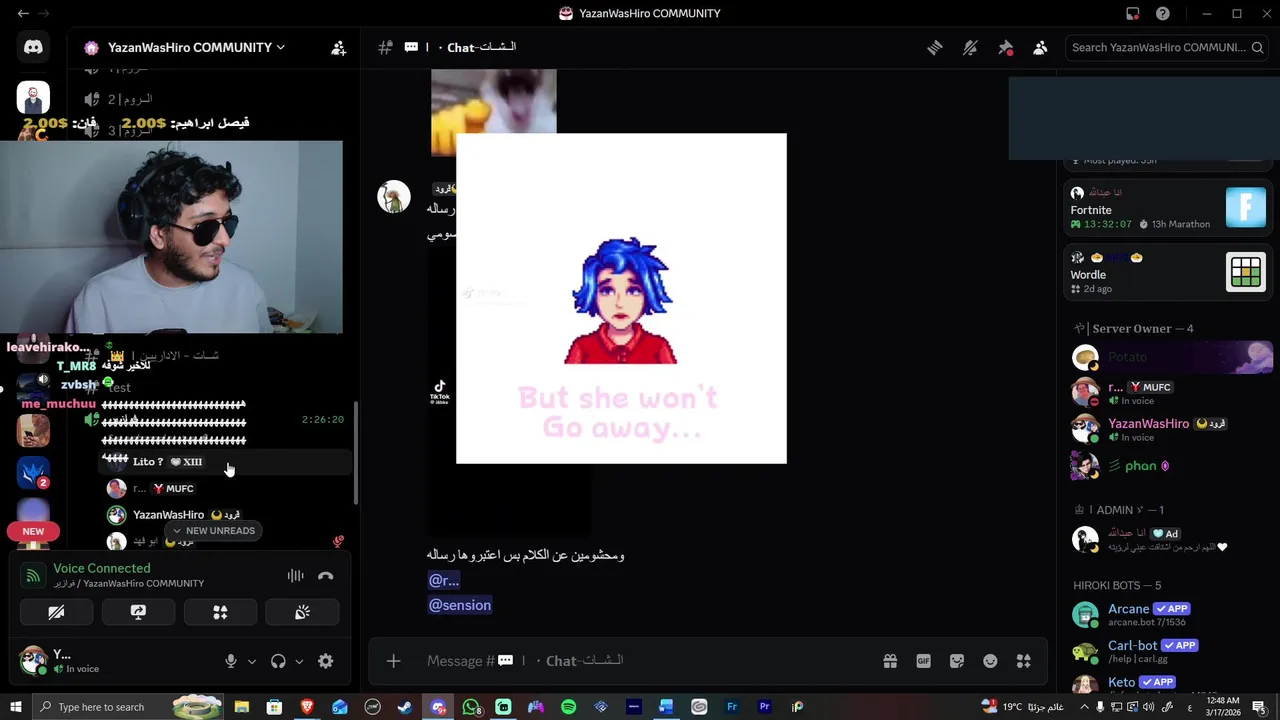Screen dimensions: 1280x720
Task: Open Windows notification center icon
Action: pos(1259,707)
